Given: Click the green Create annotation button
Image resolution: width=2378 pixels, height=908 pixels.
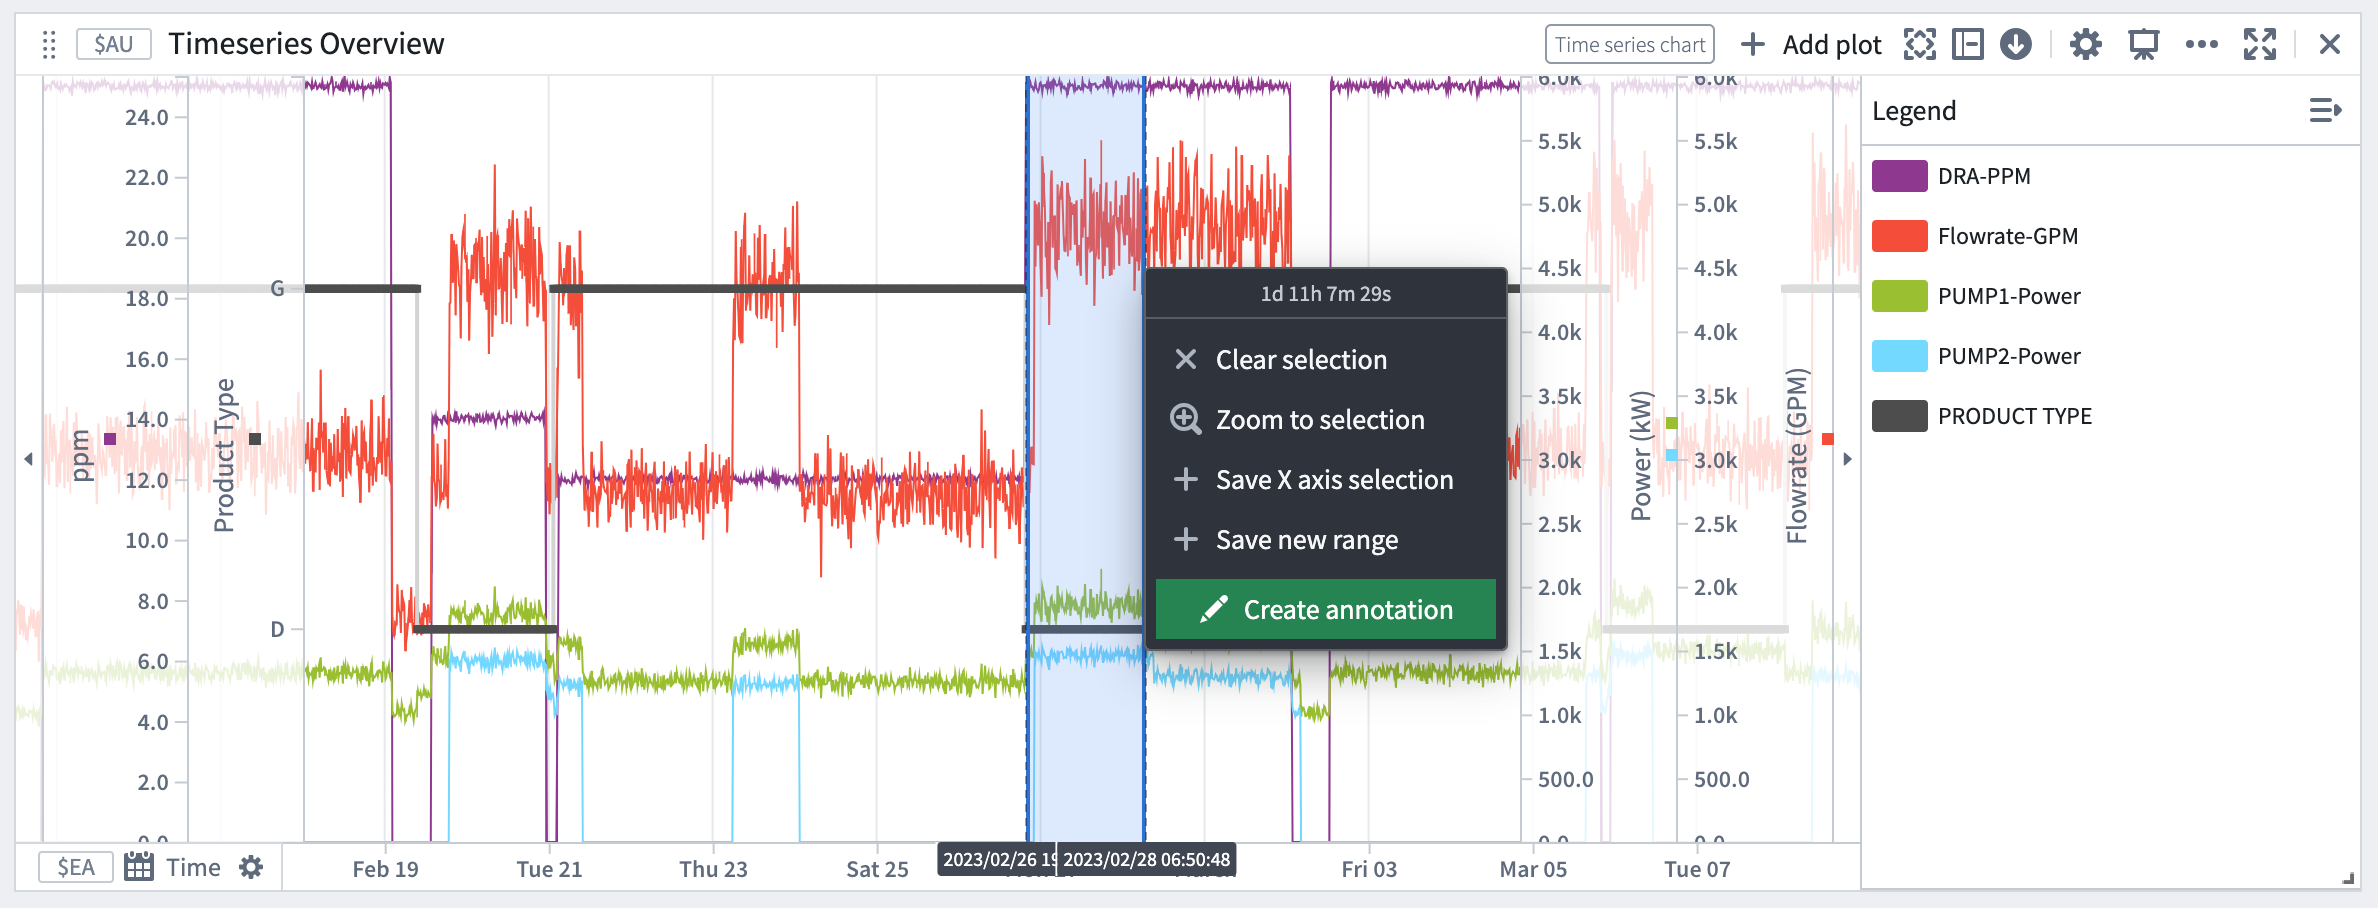Looking at the screenshot, I should [x=1326, y=609].
